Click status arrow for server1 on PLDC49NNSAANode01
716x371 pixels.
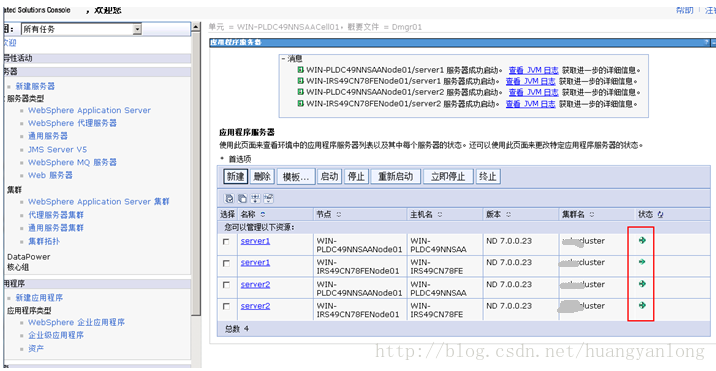(642, 240)
